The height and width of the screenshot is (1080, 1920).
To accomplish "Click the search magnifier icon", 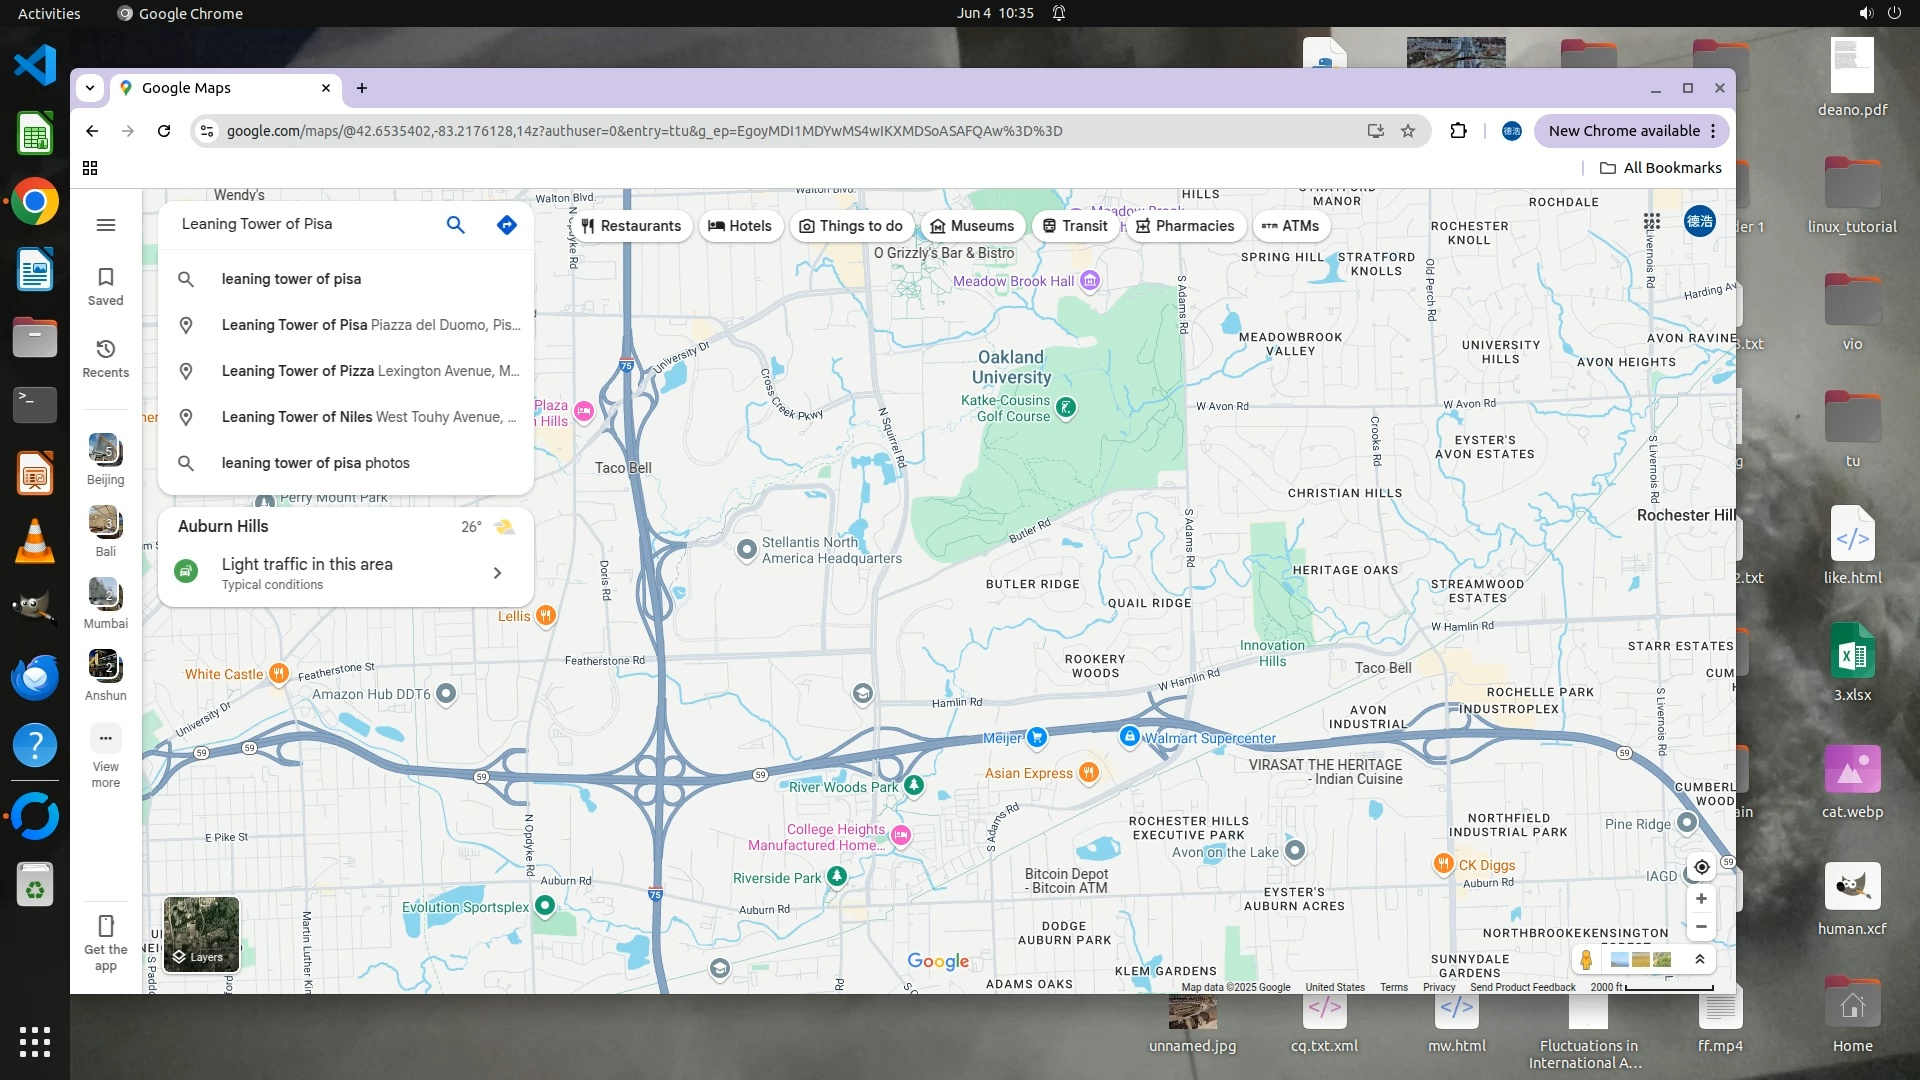I will click(x=455, y=225).
